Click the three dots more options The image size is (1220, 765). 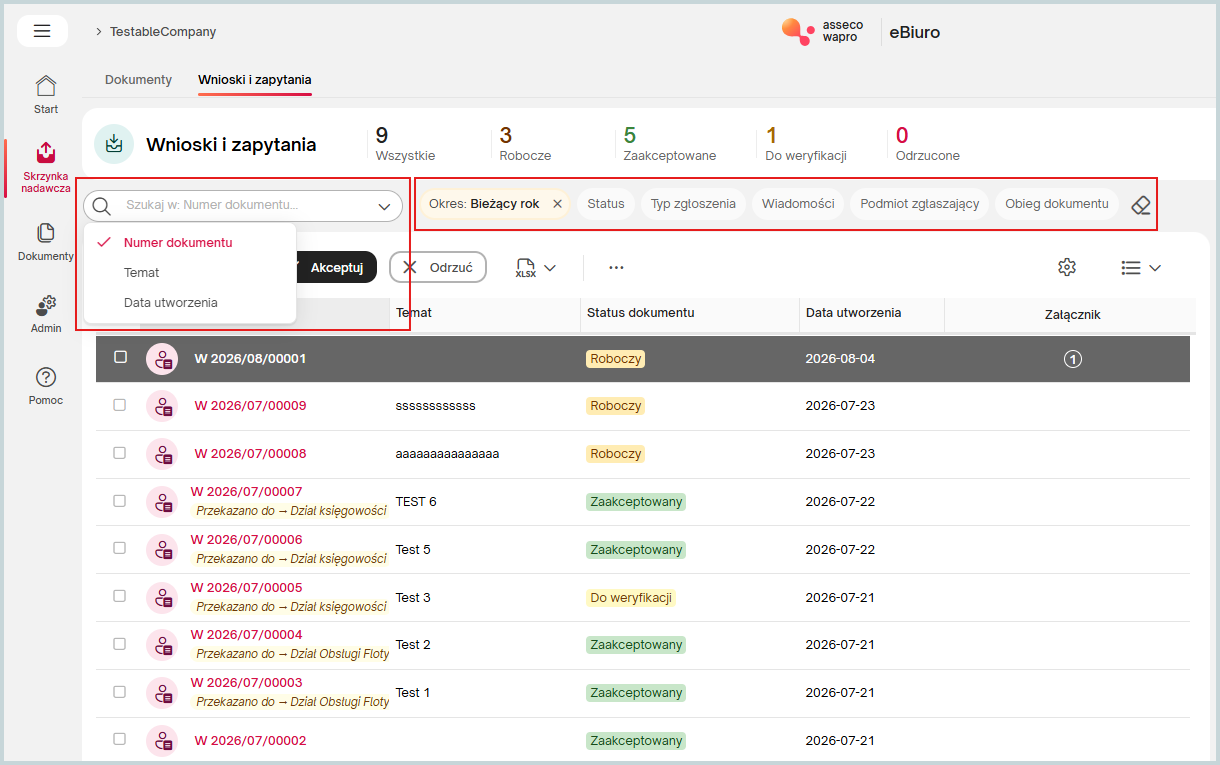point(616,267)
